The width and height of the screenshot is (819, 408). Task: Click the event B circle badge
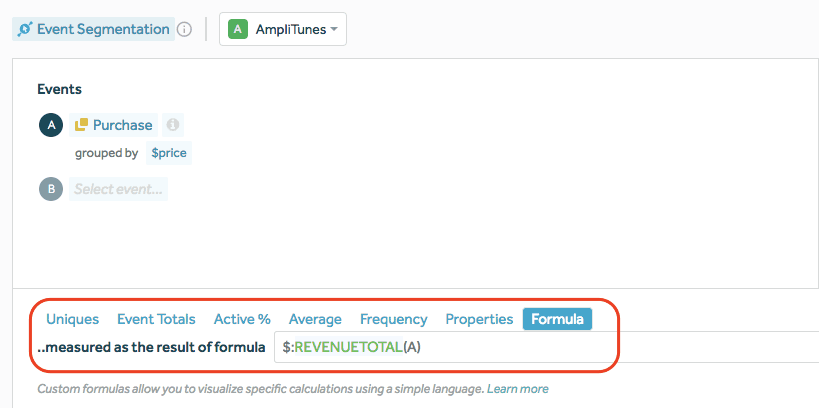[x=50, y=188]
